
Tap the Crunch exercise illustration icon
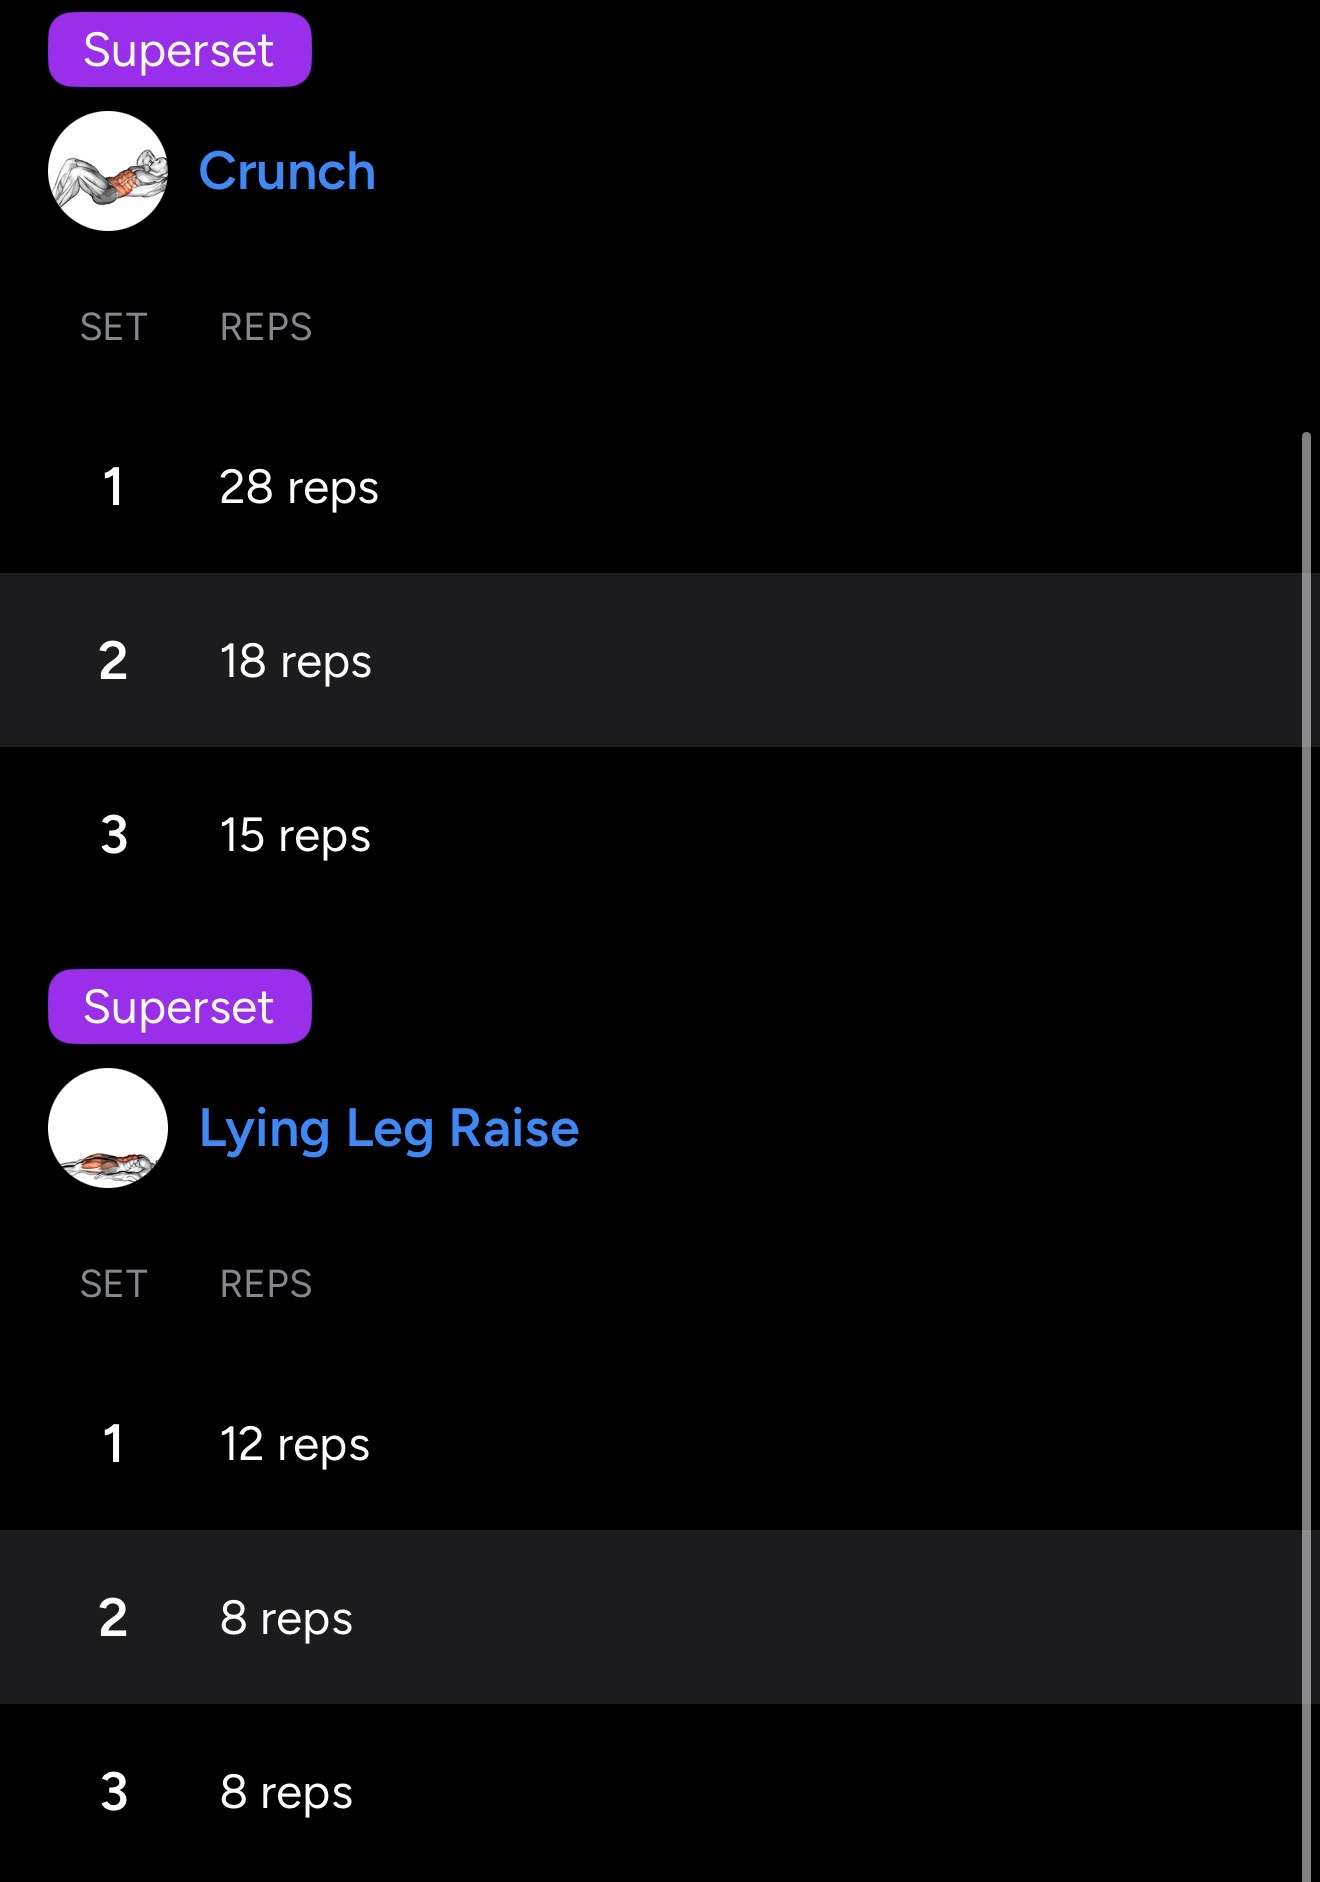click(108, 171)
